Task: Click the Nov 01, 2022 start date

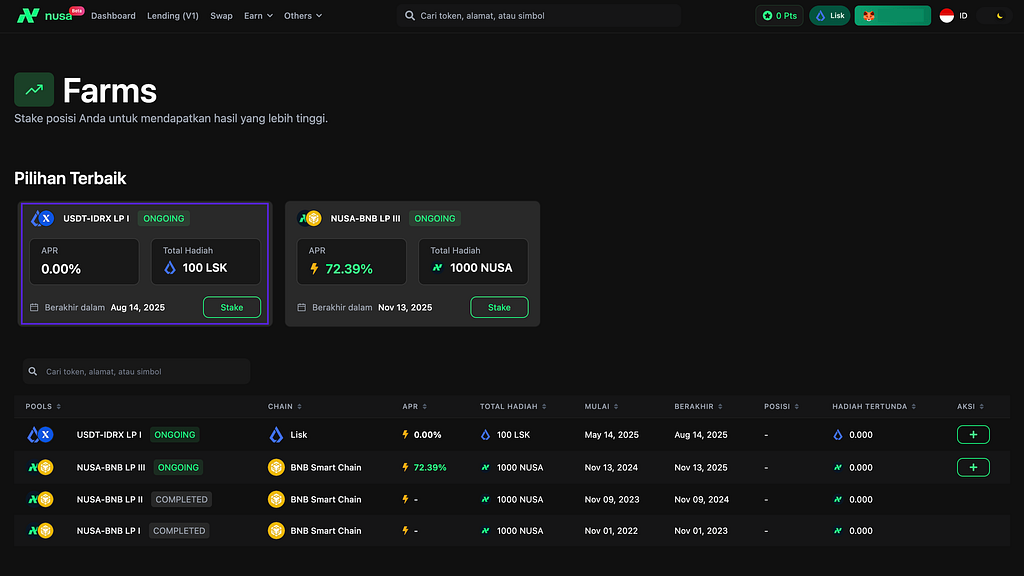Action: [611, 530]
